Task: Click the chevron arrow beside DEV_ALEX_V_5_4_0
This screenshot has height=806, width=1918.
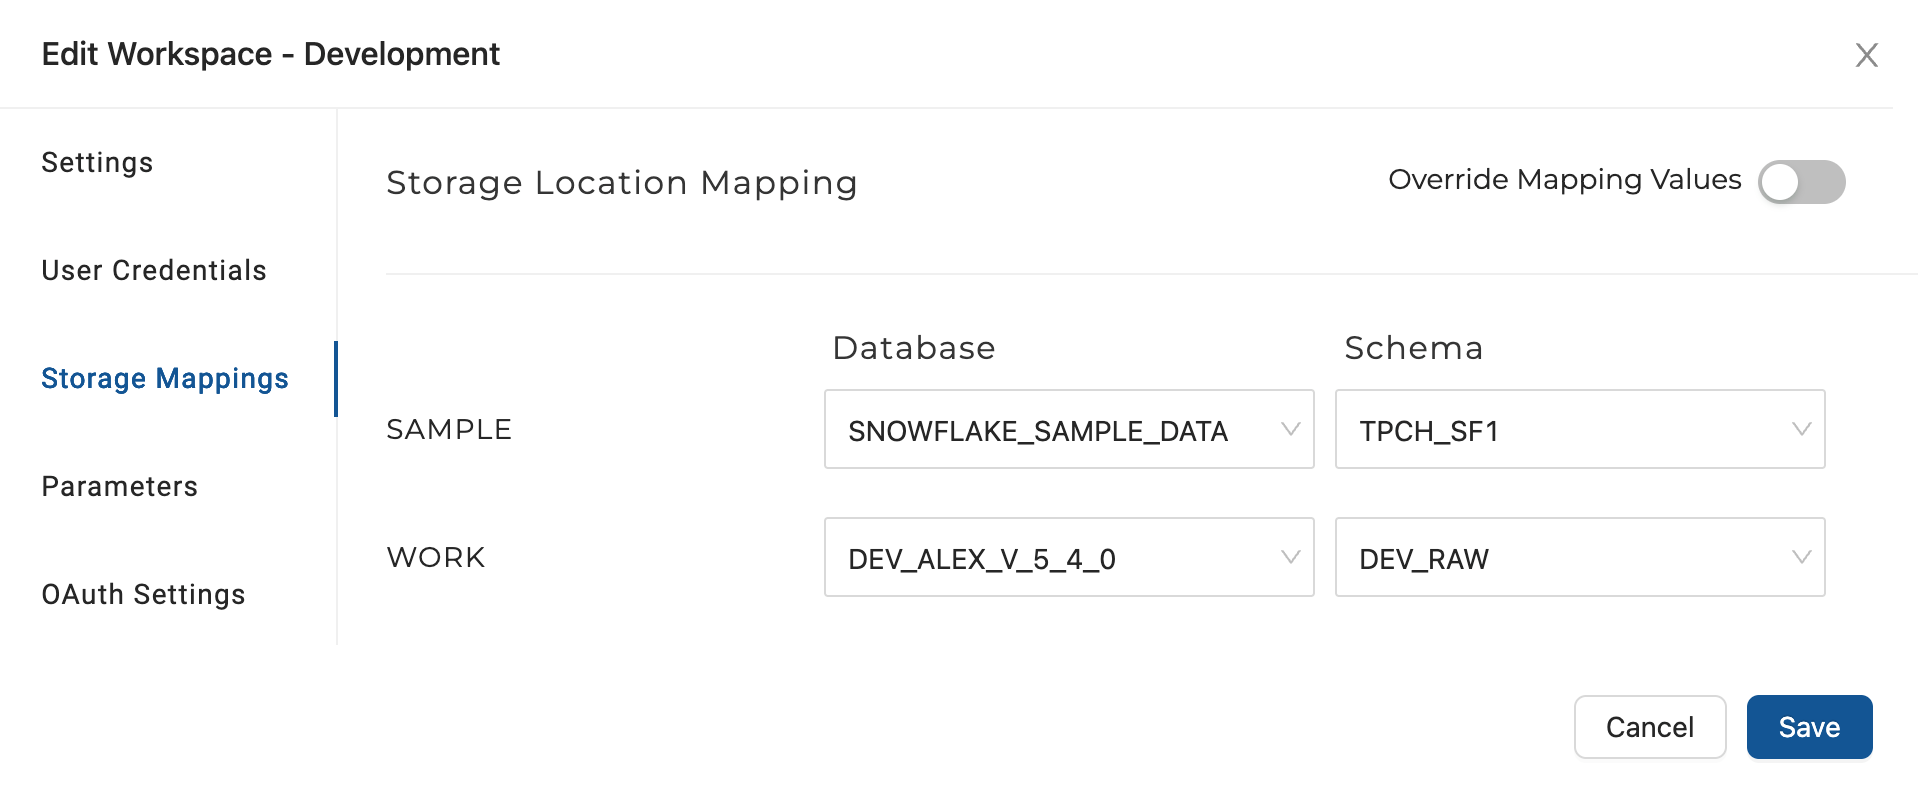Action: 1290,557
